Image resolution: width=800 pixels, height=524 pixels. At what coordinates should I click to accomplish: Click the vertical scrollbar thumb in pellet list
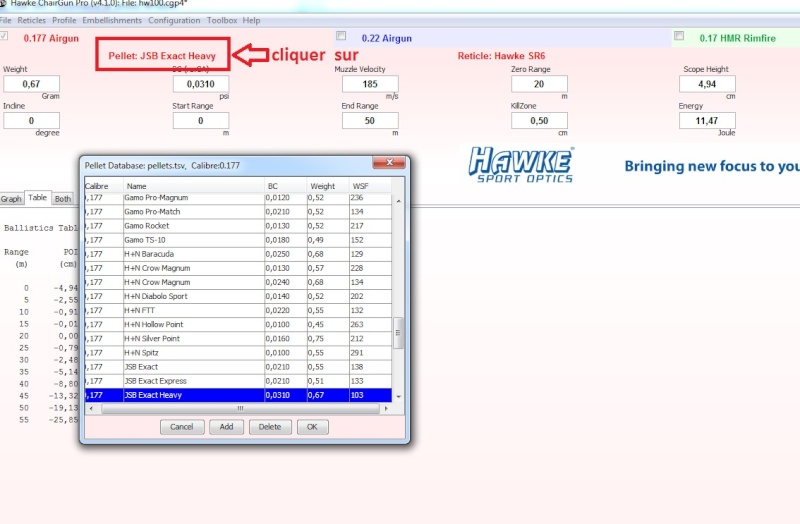(398, 333)
